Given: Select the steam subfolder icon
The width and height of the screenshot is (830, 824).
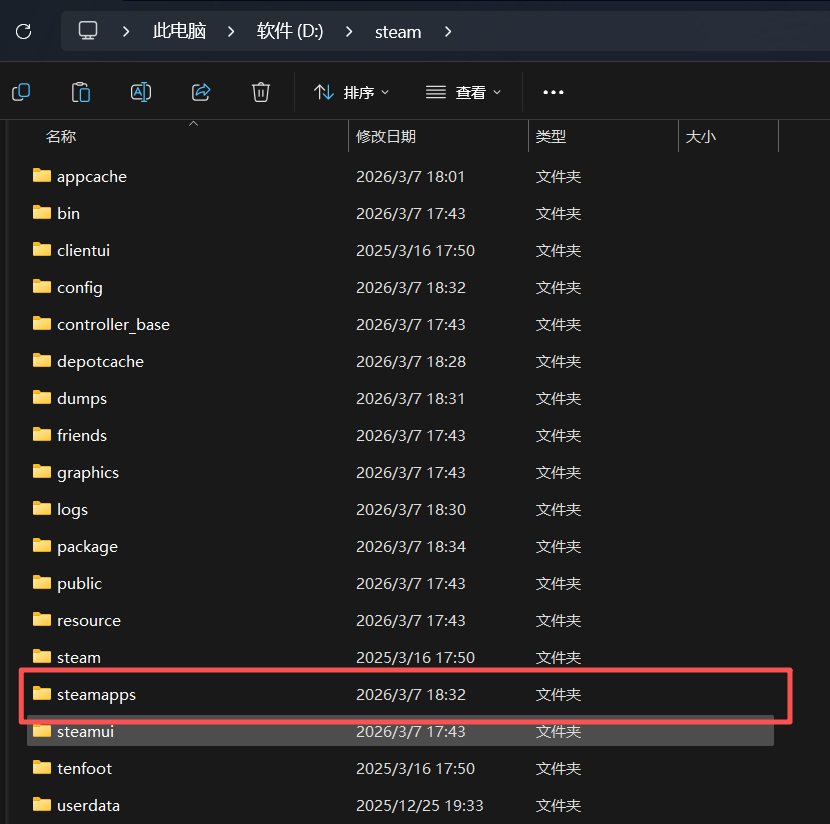Looking at the screenshot, I should (42, 656).
